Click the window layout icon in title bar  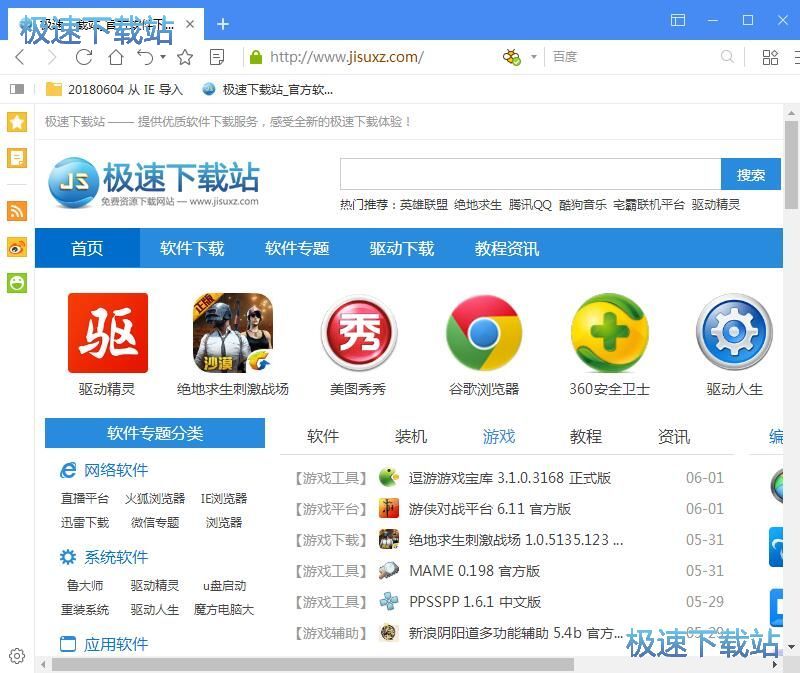[678, 20]
